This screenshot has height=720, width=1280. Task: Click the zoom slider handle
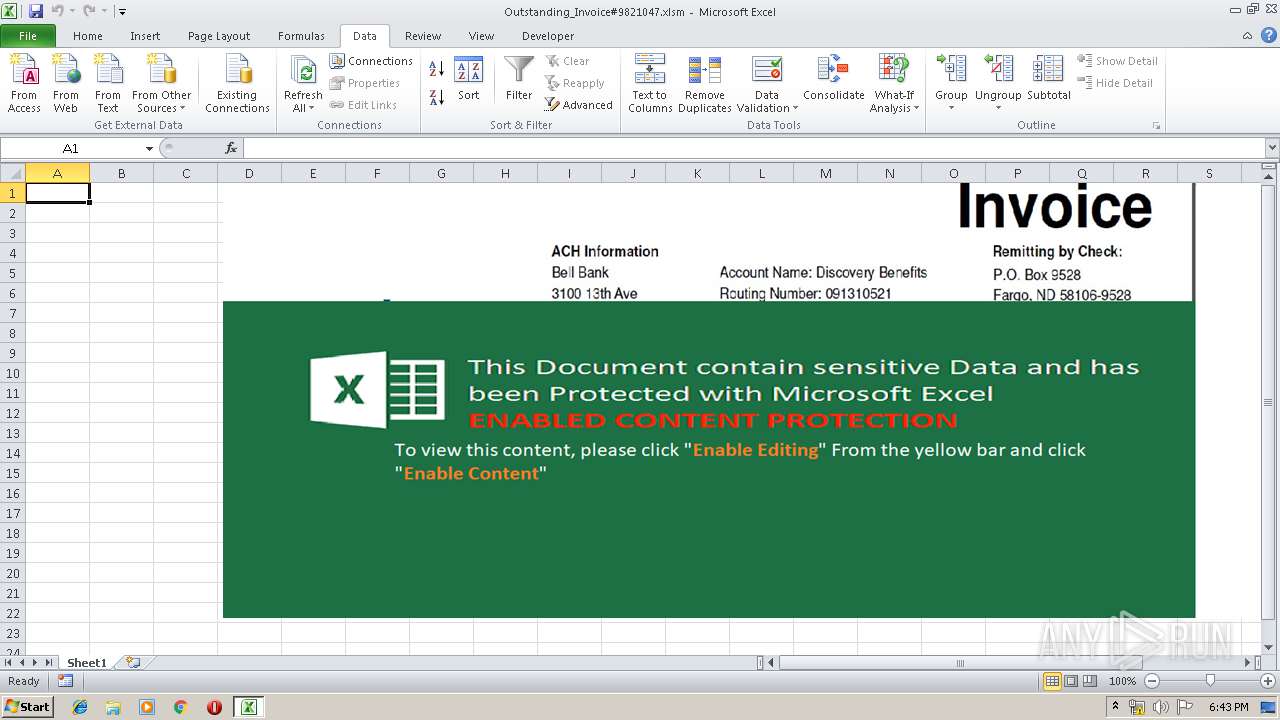point(1210,680)
